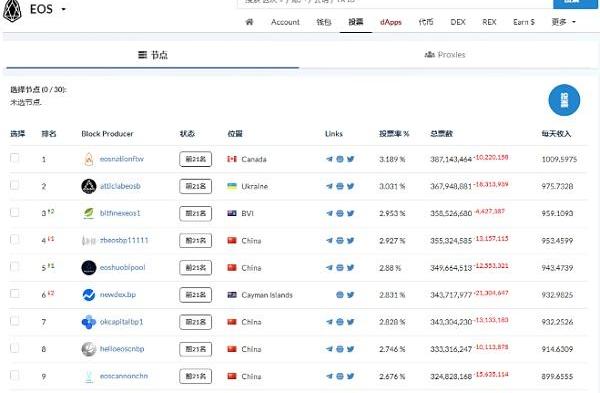The width and height of the screenshot is (600, 393).
Task: Click the website globe icon for eoscannonchn
Action: pyautogui.click(x=340, y=377)
